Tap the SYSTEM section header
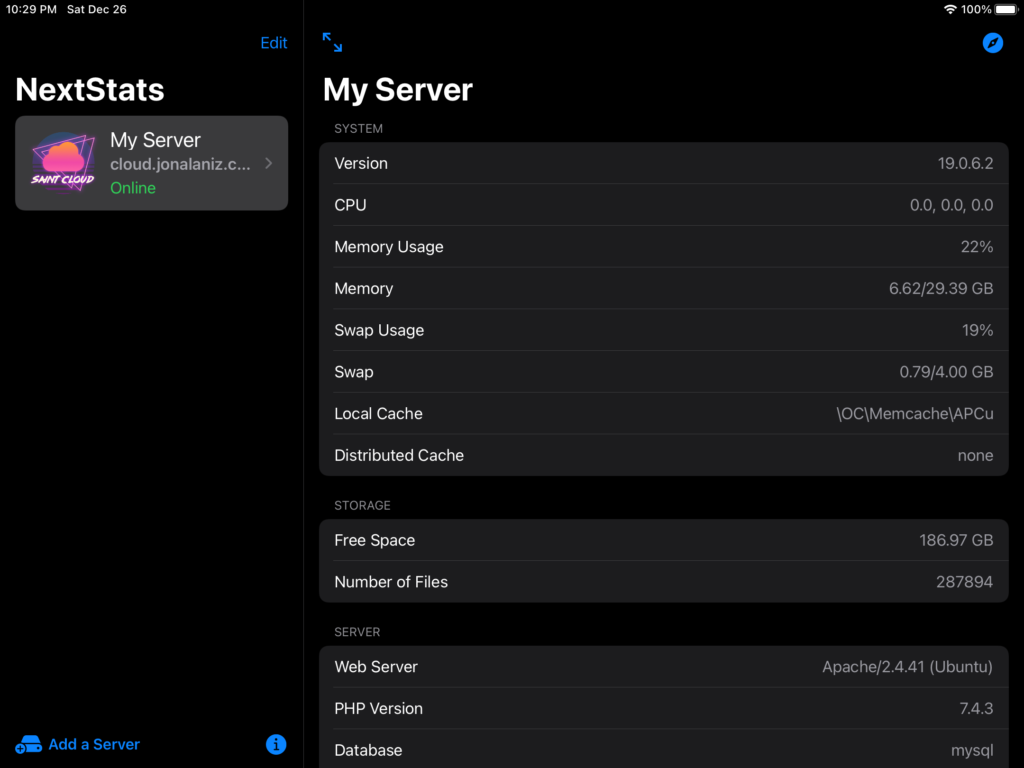Viewport: 1024px width, 768px height. pos(359,129)
